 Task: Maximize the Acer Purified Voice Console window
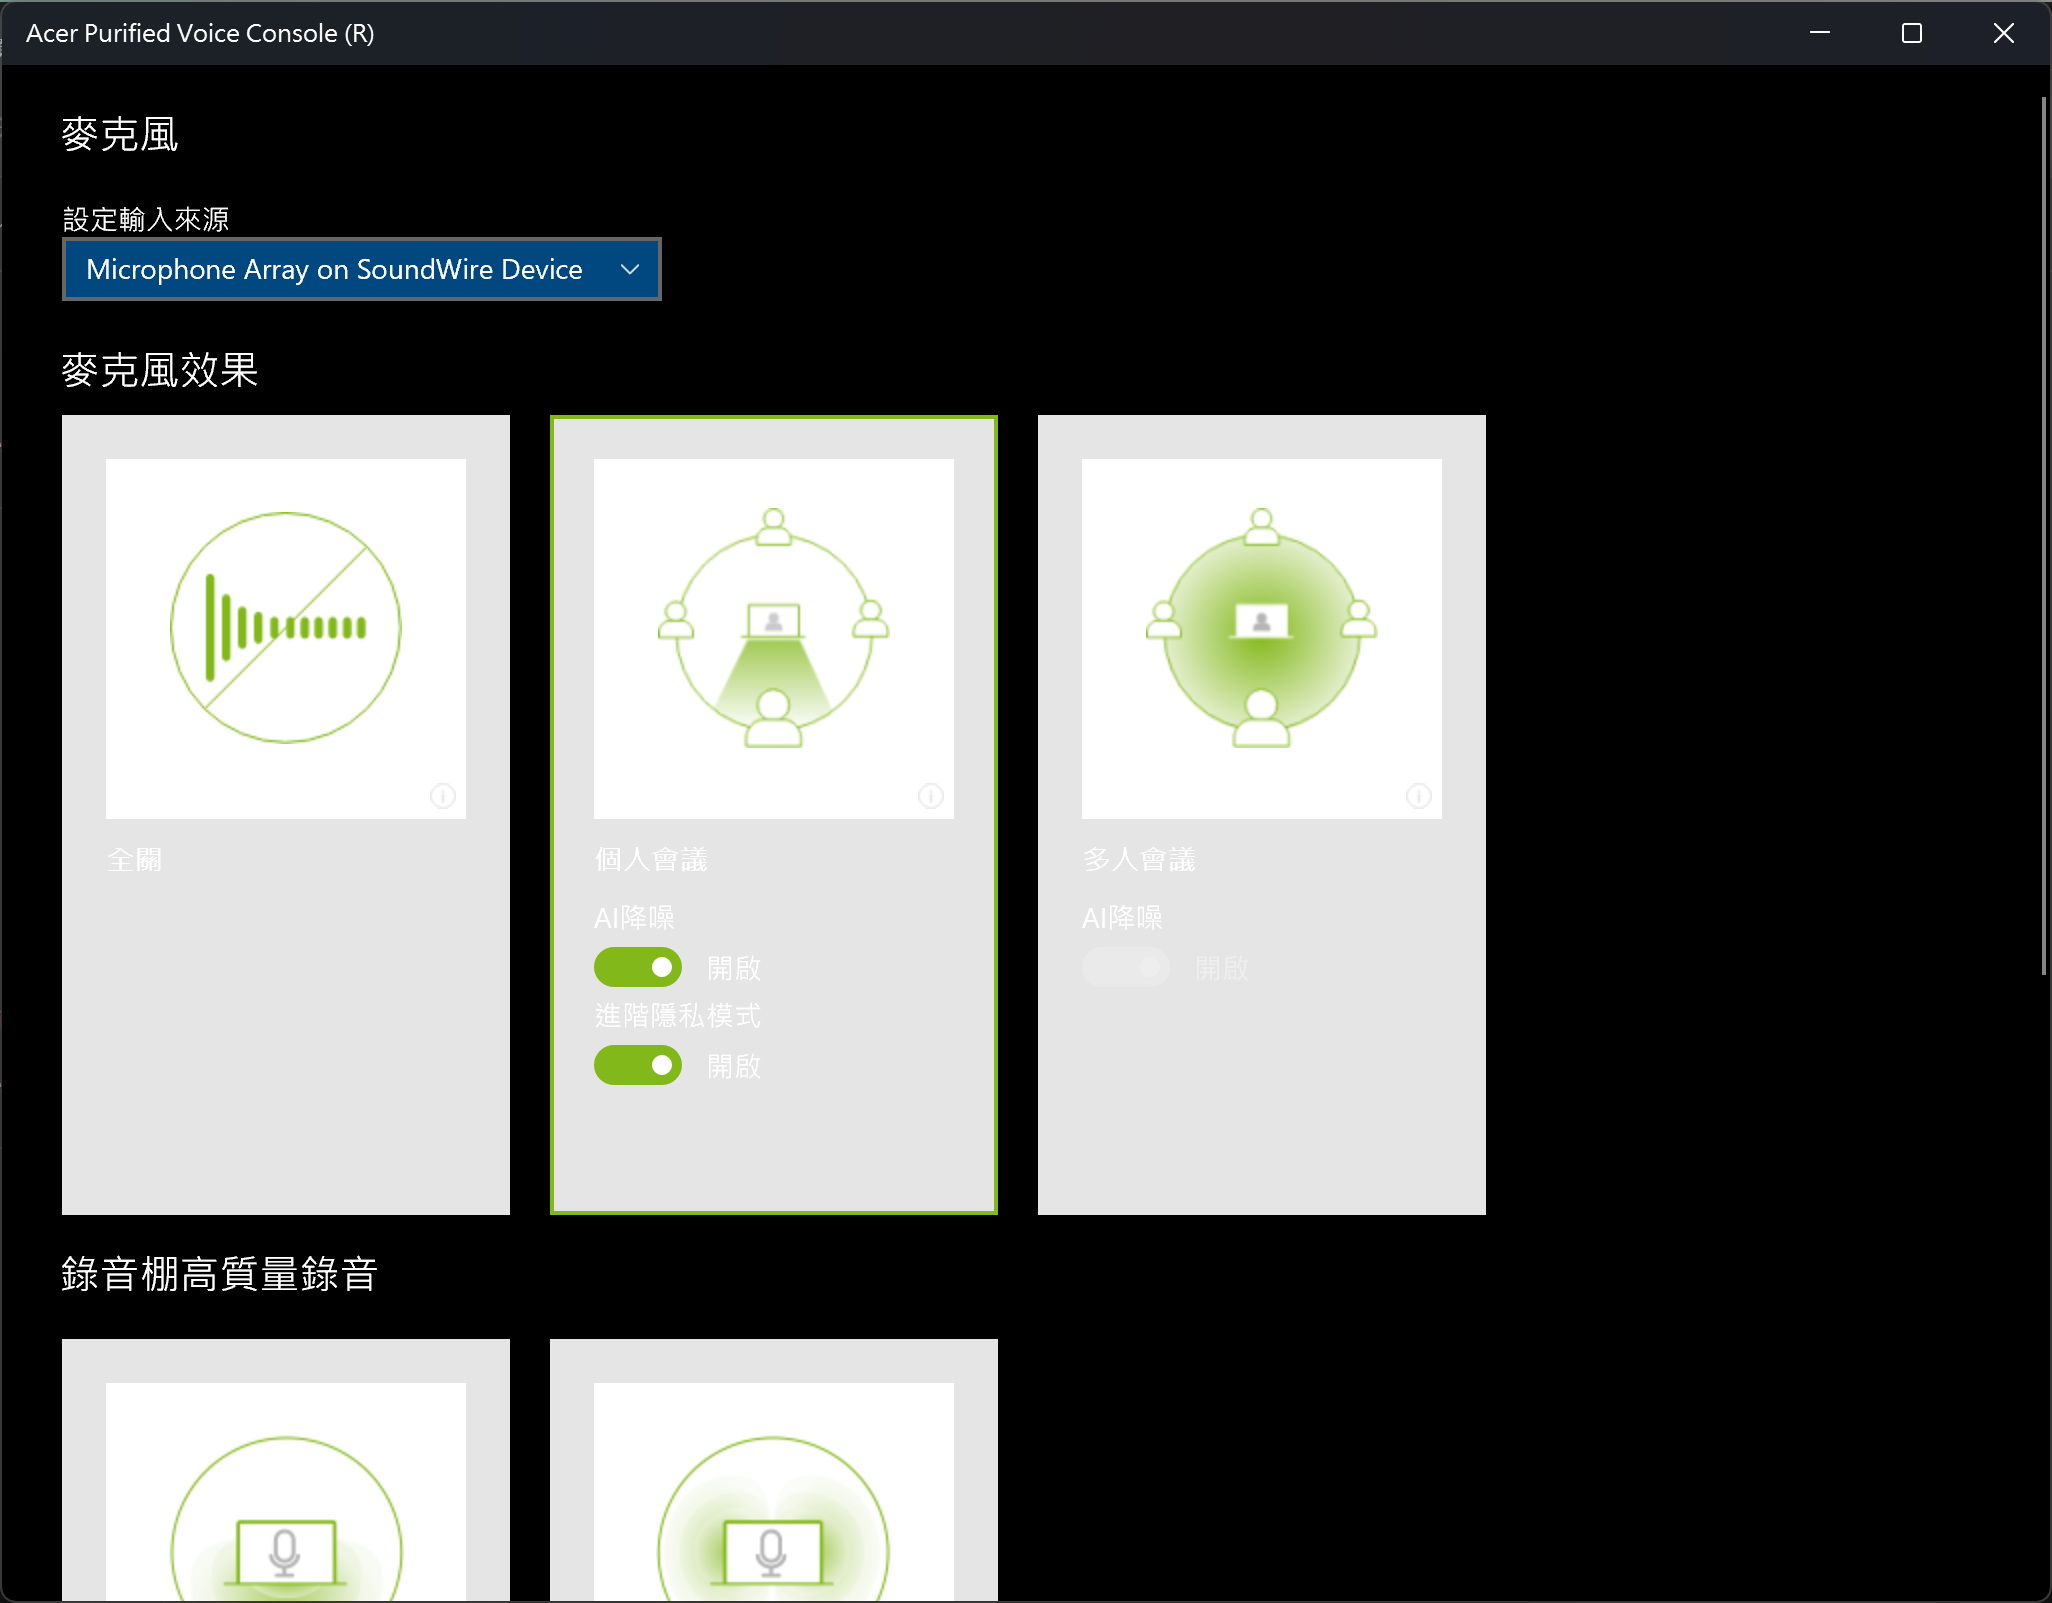tap(1911, 33)
